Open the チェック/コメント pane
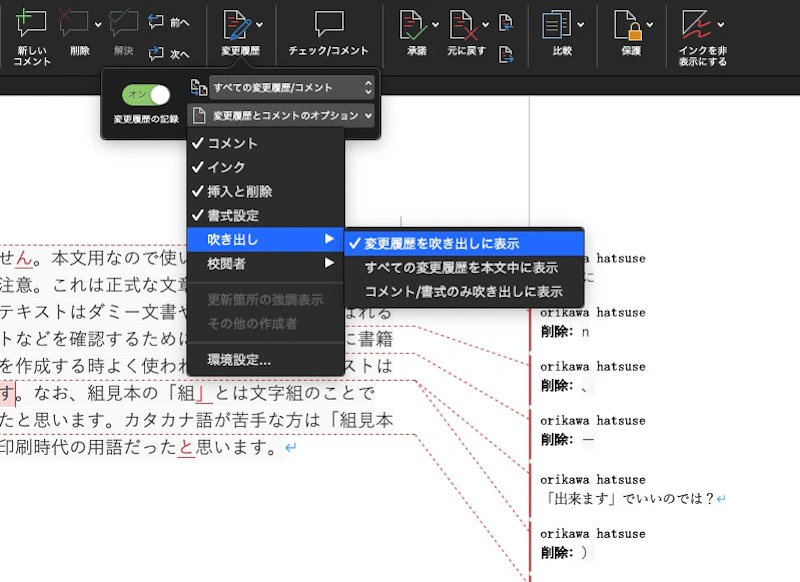Viewport: 800px width, 582px height. tap(330, 30)
